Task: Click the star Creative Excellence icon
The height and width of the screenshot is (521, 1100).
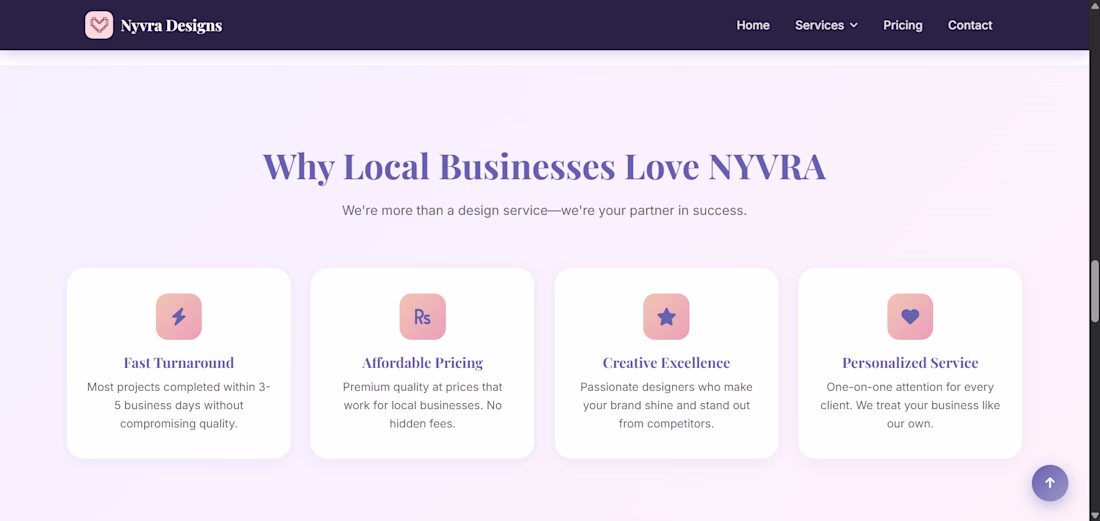Action: click(666, 316)
